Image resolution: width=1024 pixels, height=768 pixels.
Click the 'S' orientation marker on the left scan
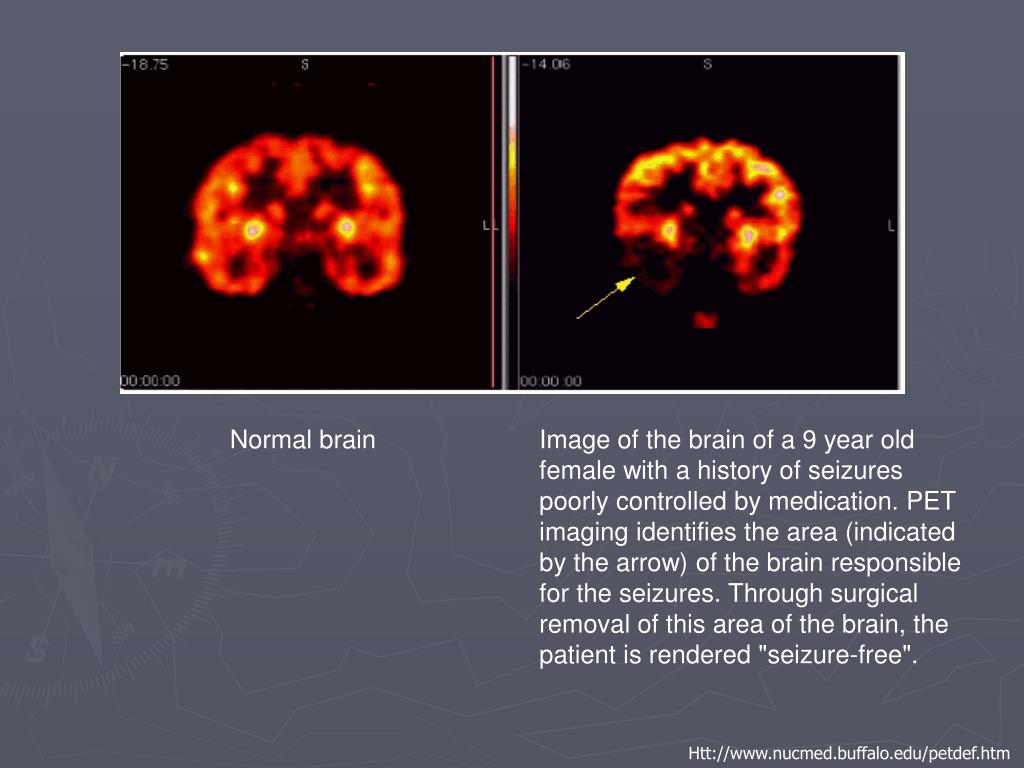pos(305,65)
